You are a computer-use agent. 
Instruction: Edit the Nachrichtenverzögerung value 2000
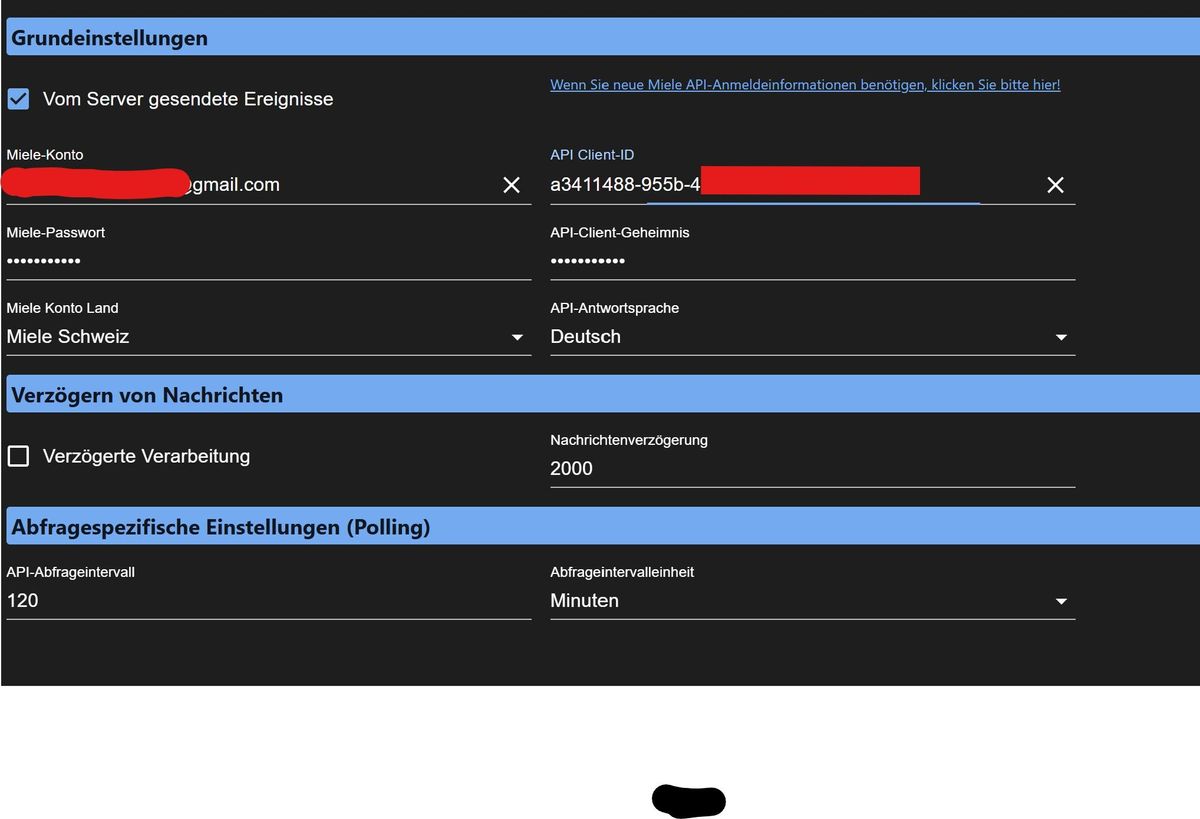point(812,469)
